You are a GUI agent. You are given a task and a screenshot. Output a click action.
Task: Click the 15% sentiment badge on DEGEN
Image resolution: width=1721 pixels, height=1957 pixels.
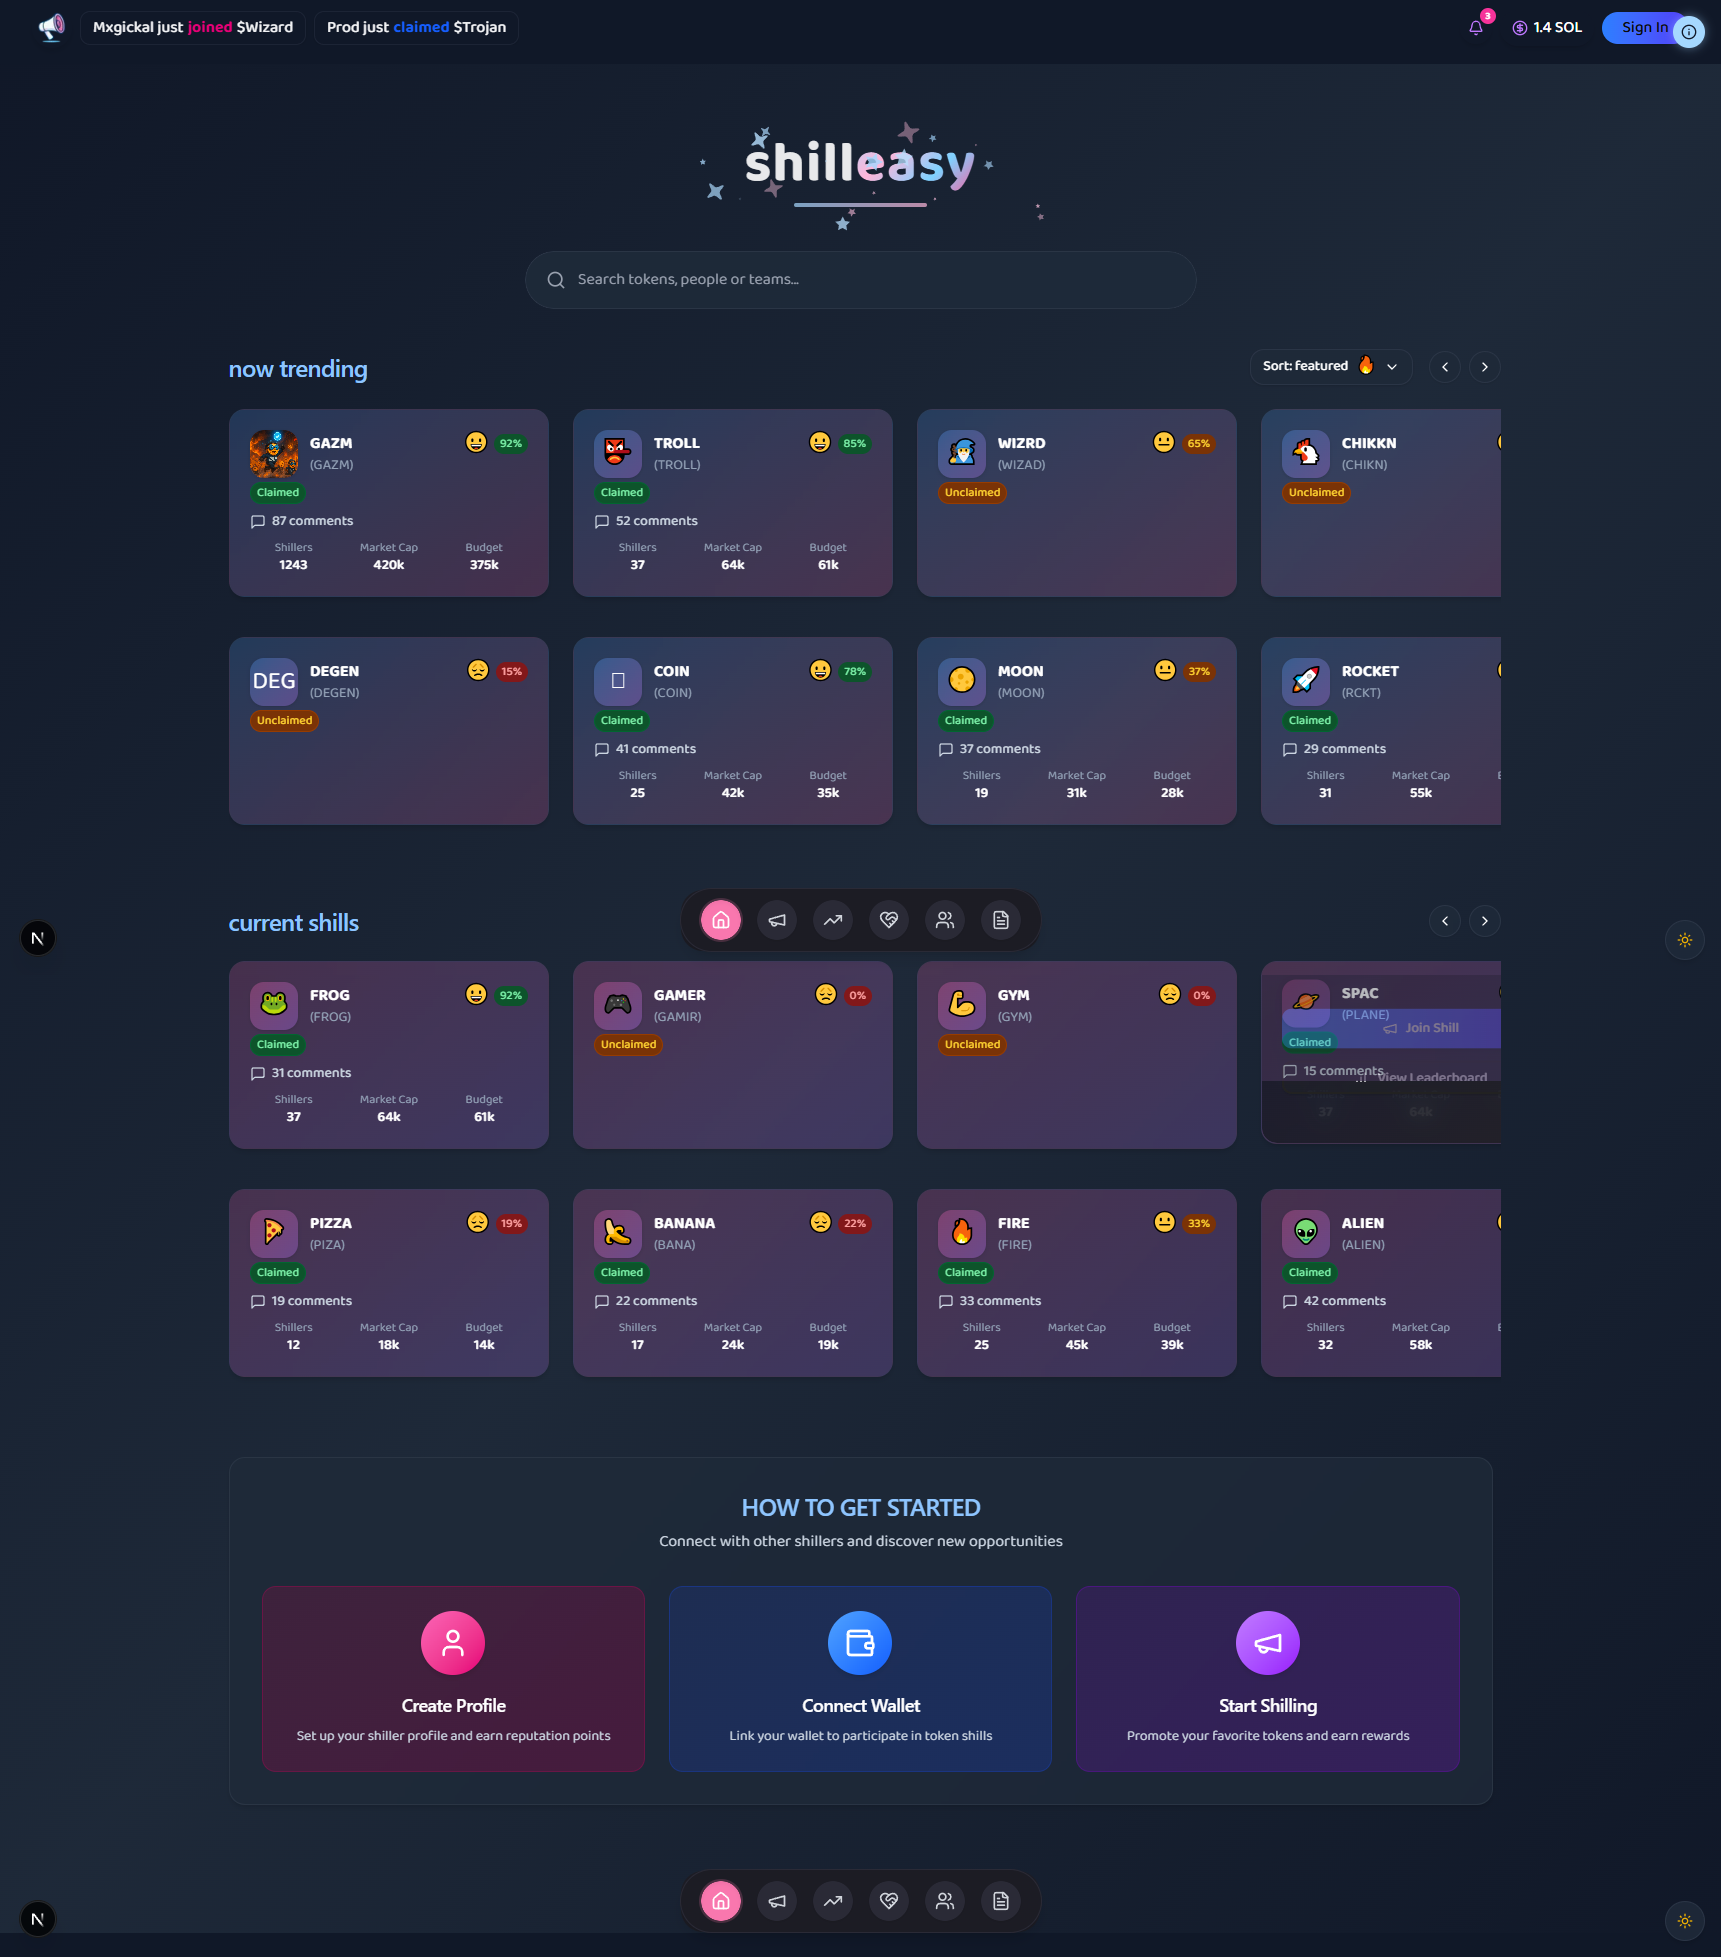(x=512, y=672)
